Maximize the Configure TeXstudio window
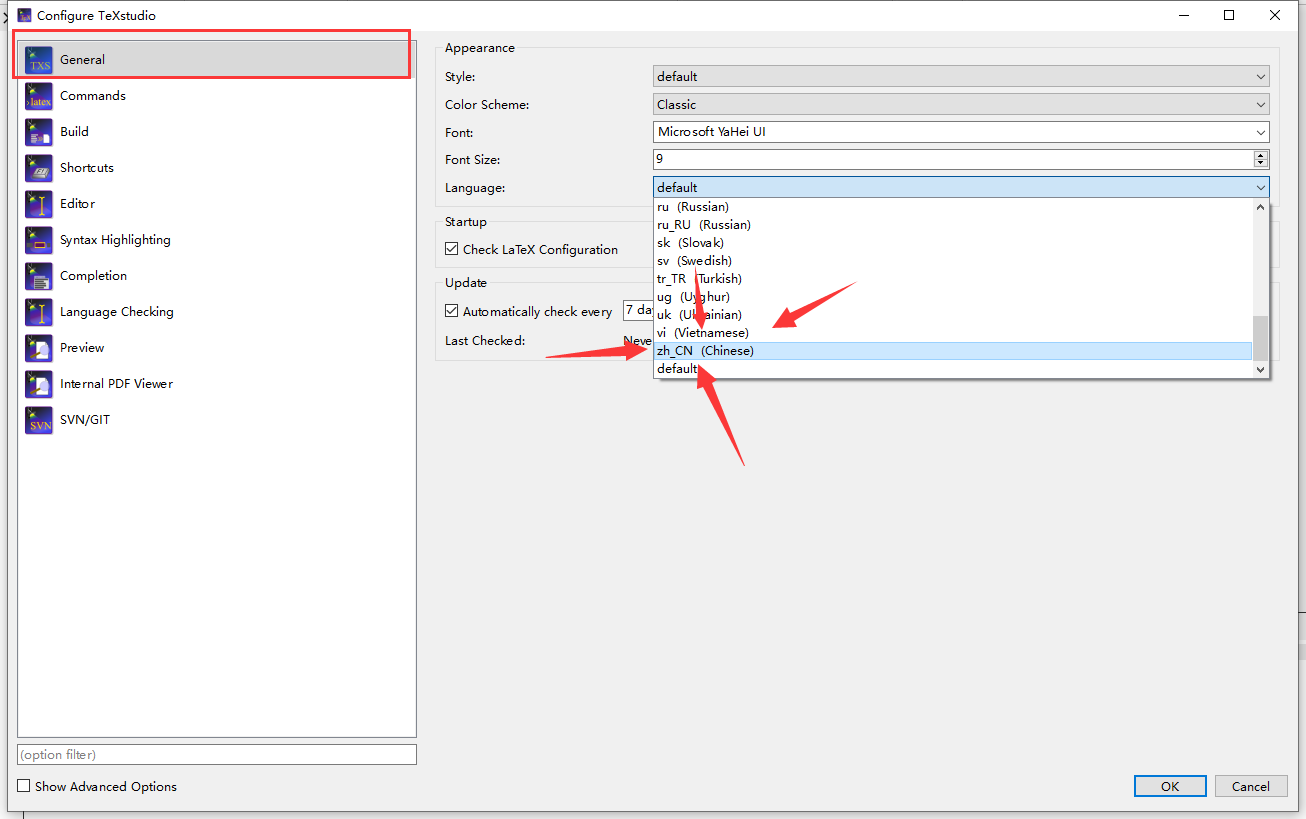 tap(1229, 15)
